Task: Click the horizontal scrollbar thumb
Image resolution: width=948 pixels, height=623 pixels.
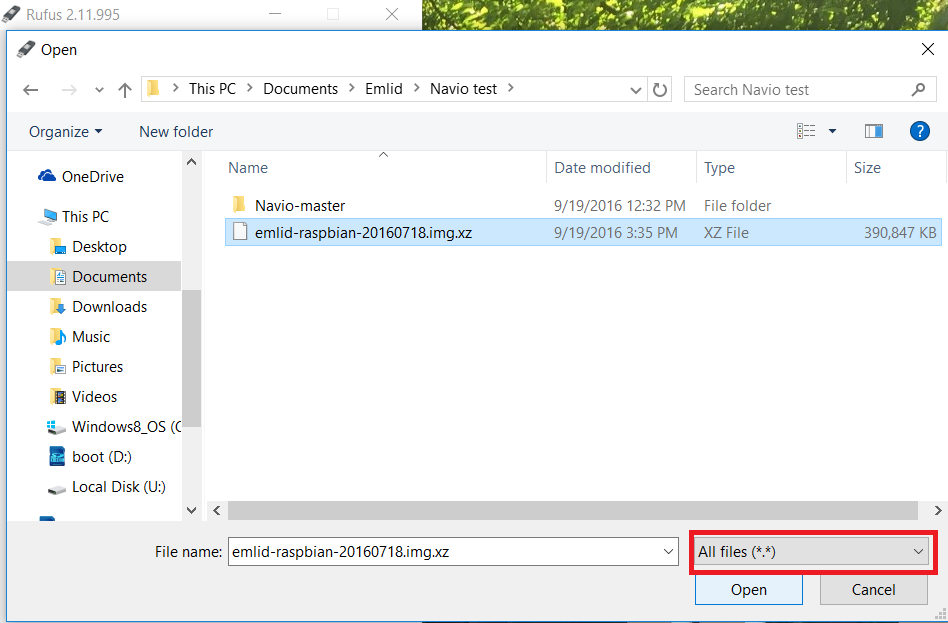Action: tap(572, 510)
